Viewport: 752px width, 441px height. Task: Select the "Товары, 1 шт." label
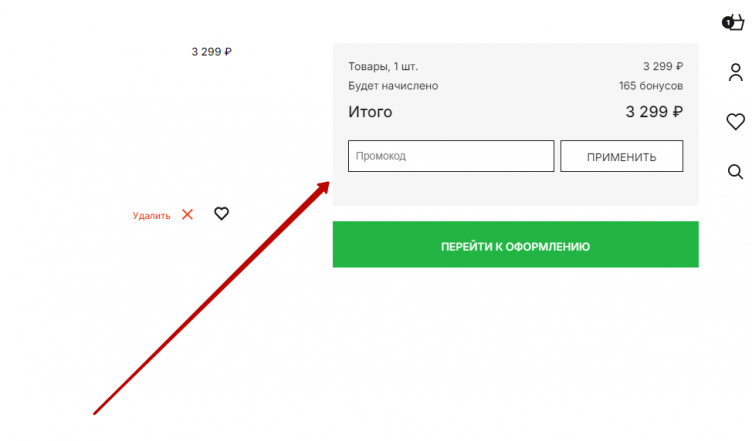point(383,66)
